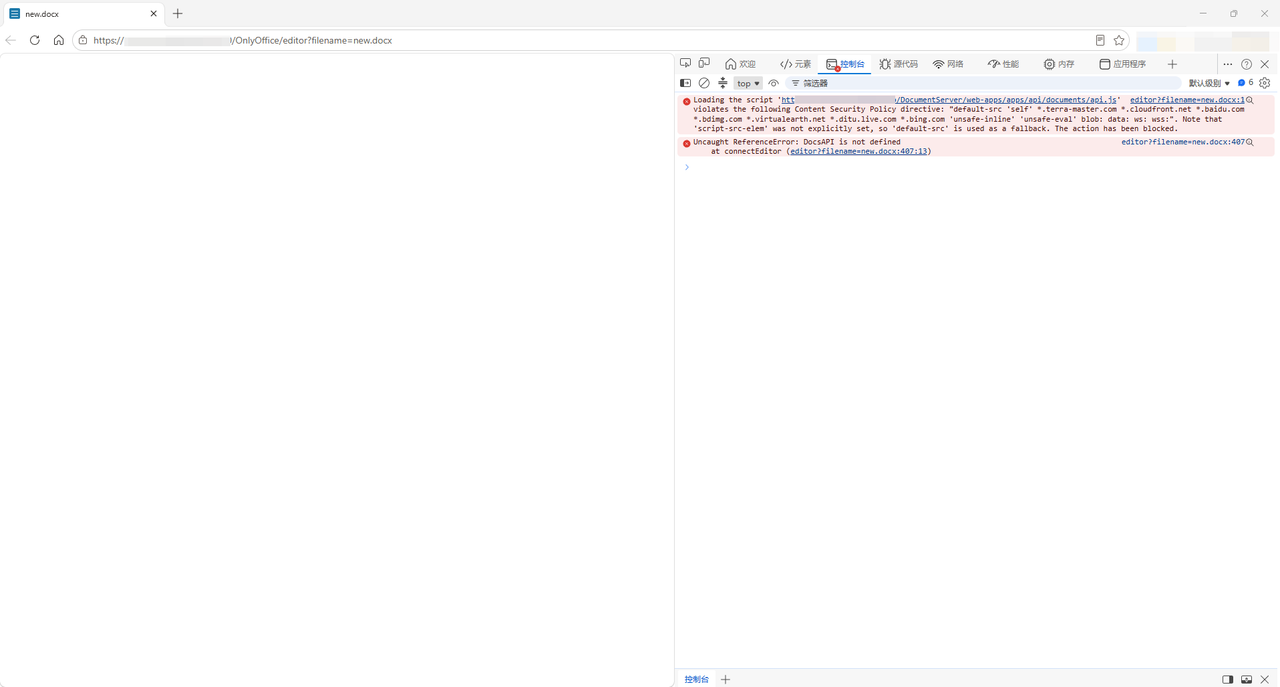This screenshot has width=1280, height=687.
Task: Add more tools with the plus icon
Action: [x=1172, y=64]
